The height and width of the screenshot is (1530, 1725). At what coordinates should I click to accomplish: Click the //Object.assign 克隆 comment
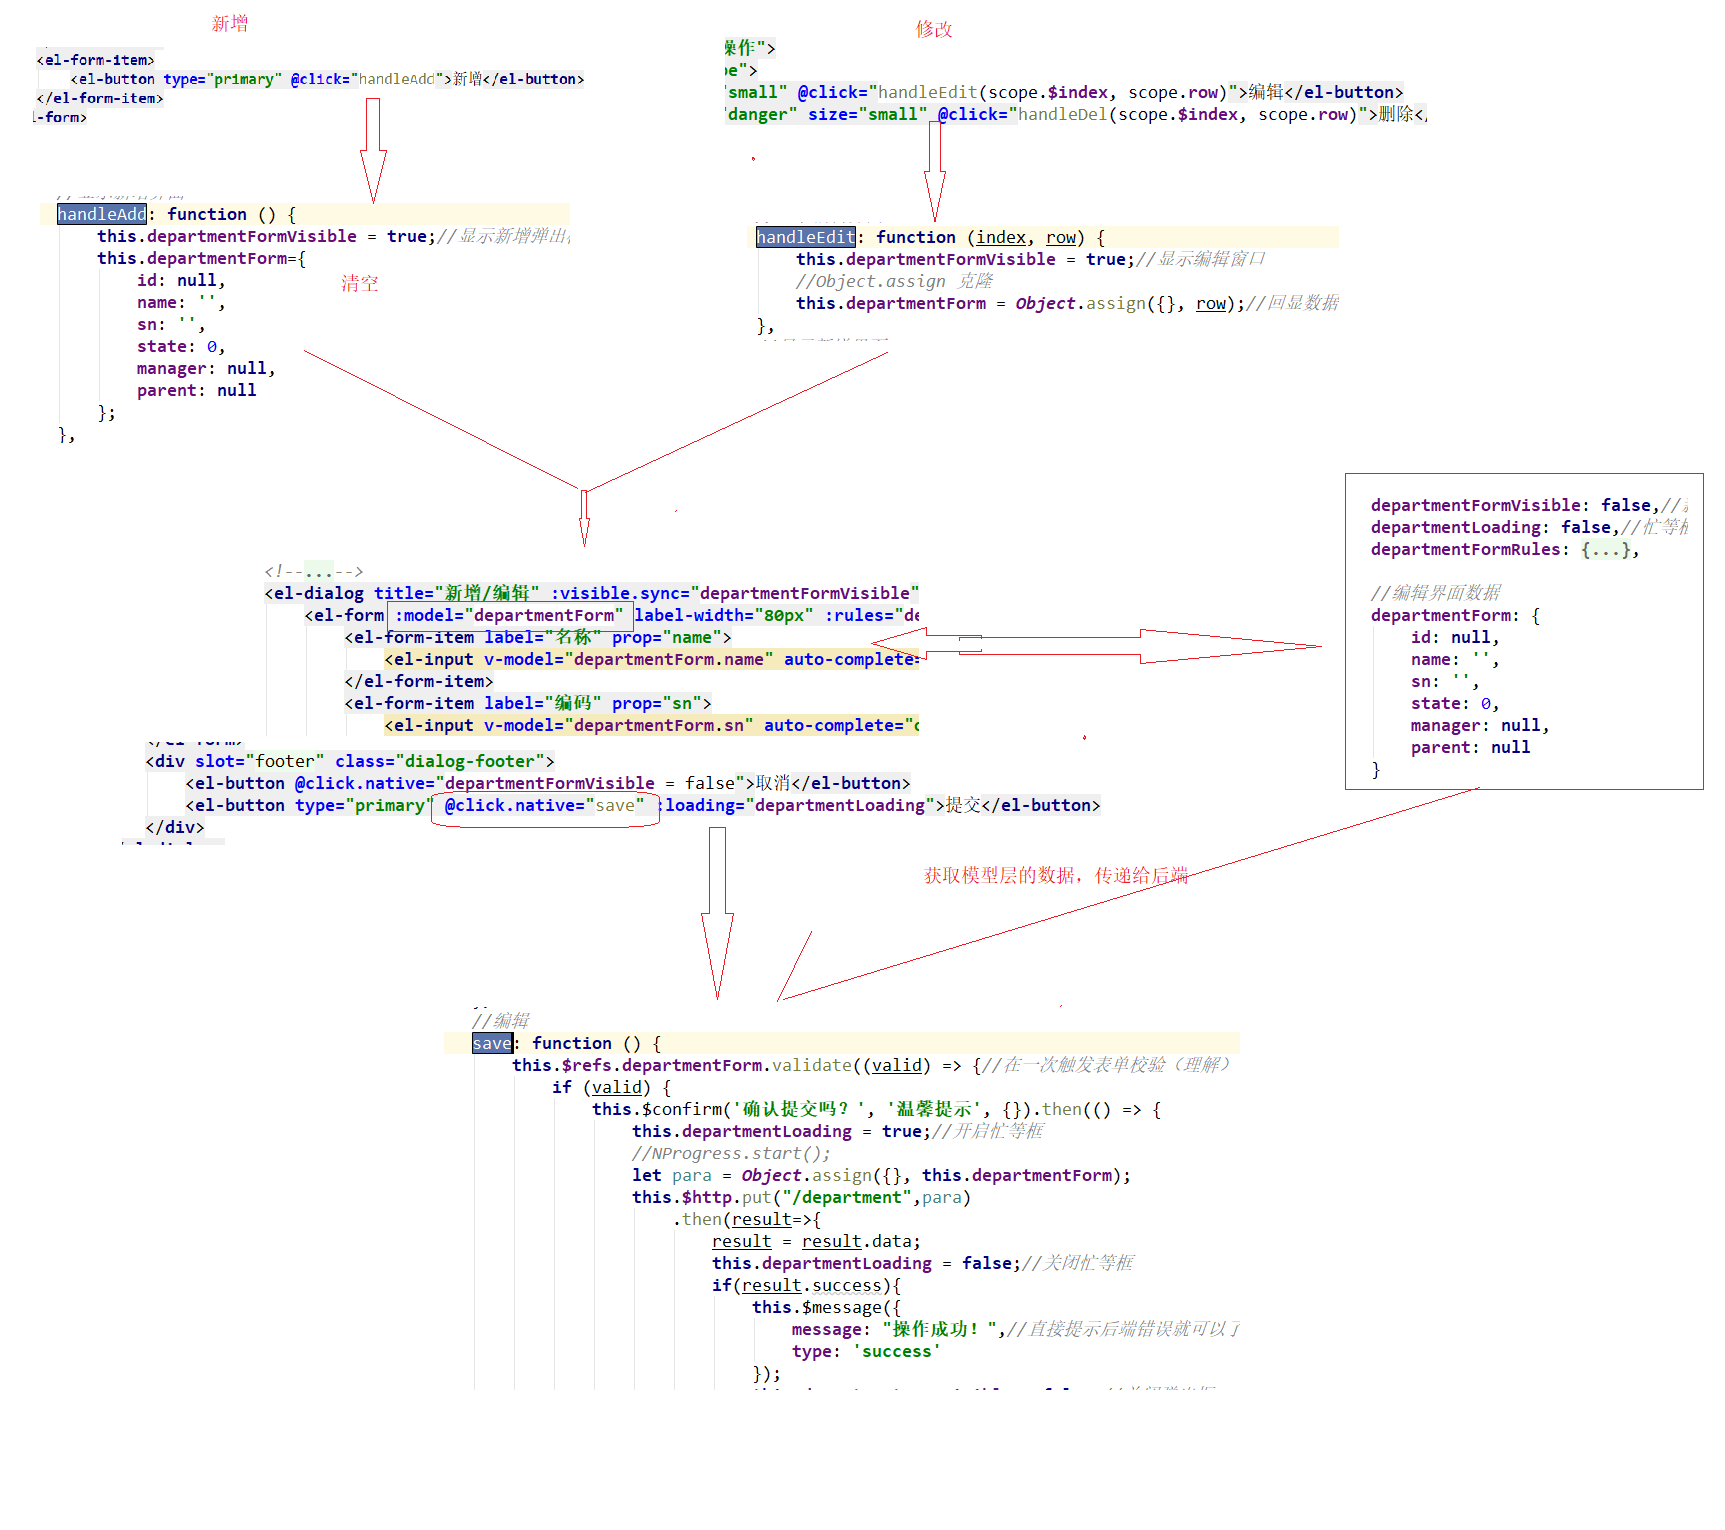894,281
